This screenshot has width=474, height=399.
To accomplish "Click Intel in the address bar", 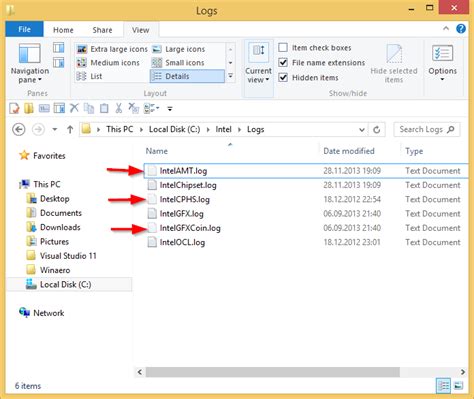I will [223, 129].
